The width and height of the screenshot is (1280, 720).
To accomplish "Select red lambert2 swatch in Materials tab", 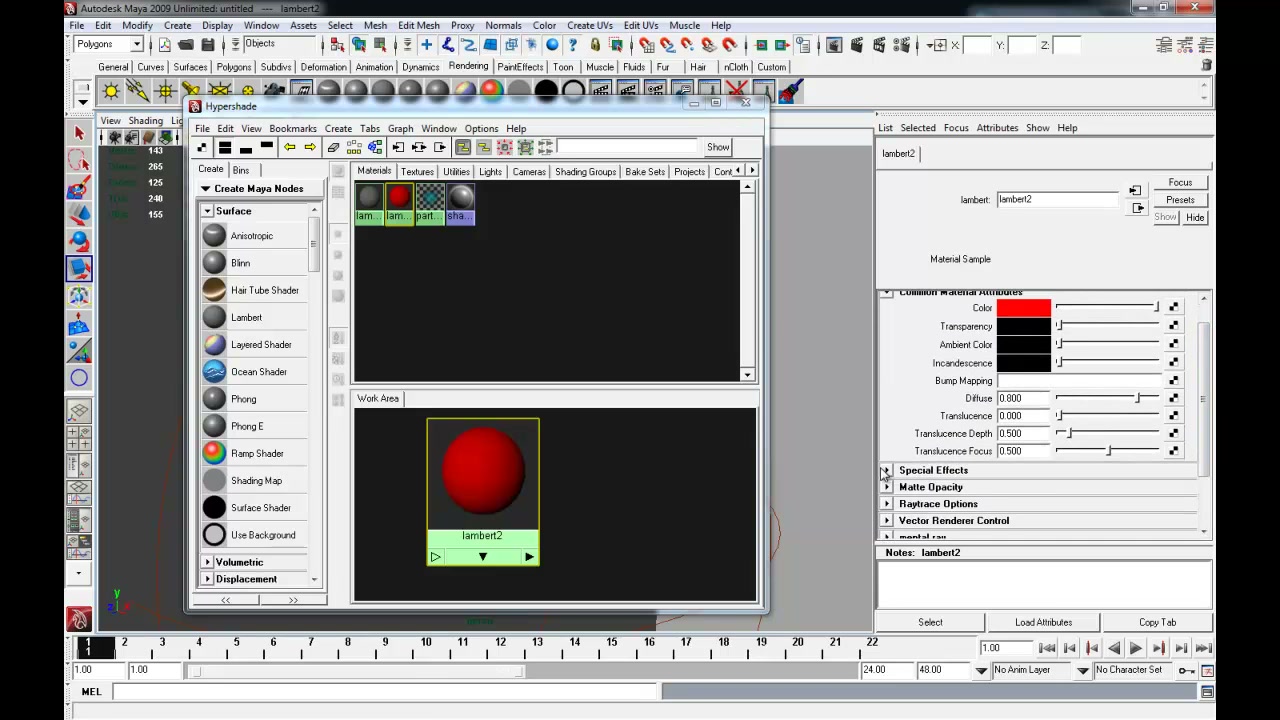I will pos(399,204).
